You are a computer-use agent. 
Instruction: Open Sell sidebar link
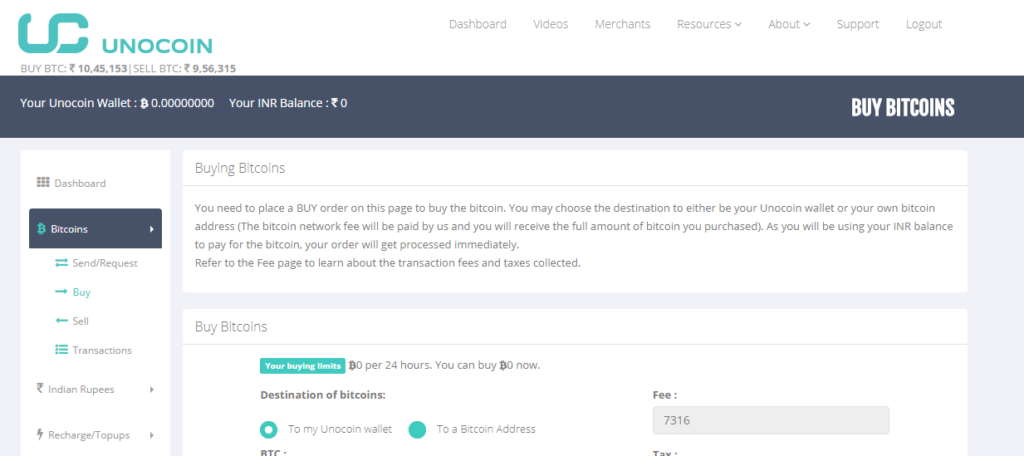(x=80, y=321)
